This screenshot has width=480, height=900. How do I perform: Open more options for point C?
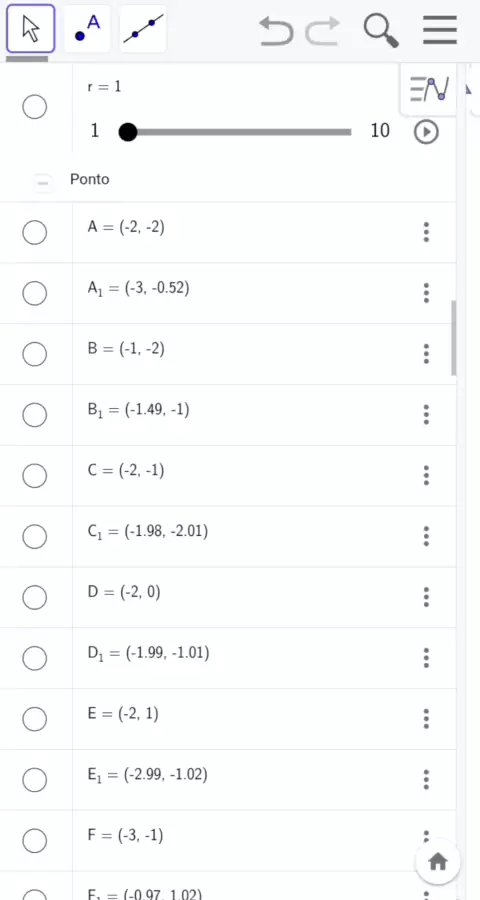click(426, 475)
